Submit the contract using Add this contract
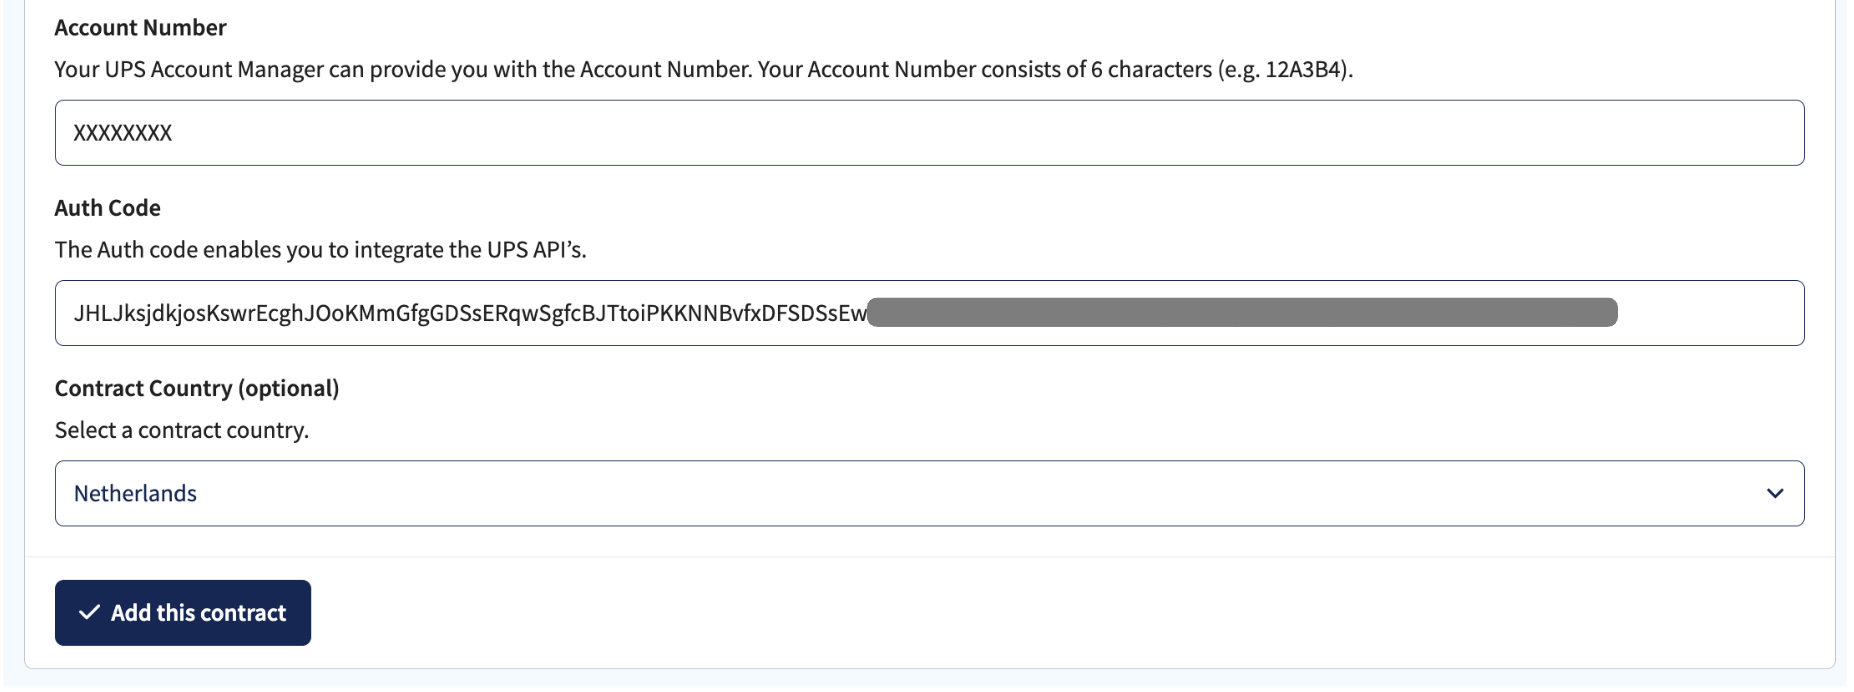1854x692 pixels. (x=182, y=613)
